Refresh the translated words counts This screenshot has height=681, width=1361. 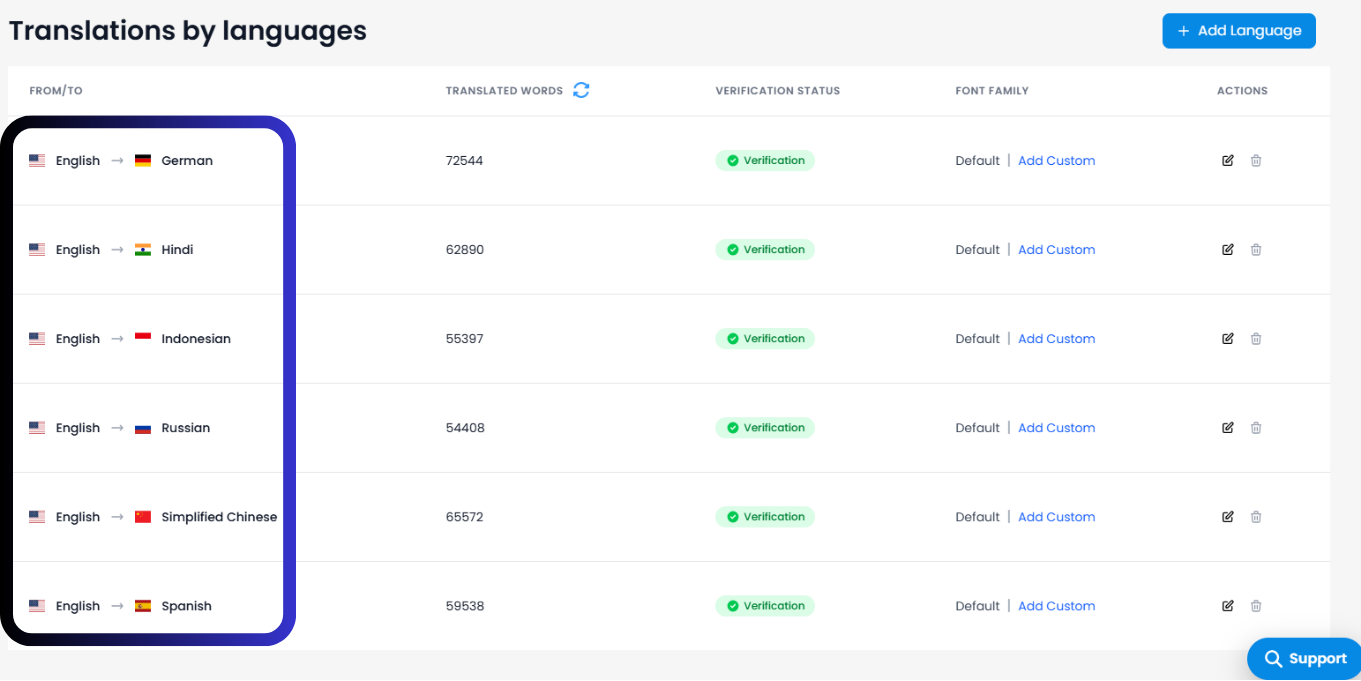(x=581, y=89)
